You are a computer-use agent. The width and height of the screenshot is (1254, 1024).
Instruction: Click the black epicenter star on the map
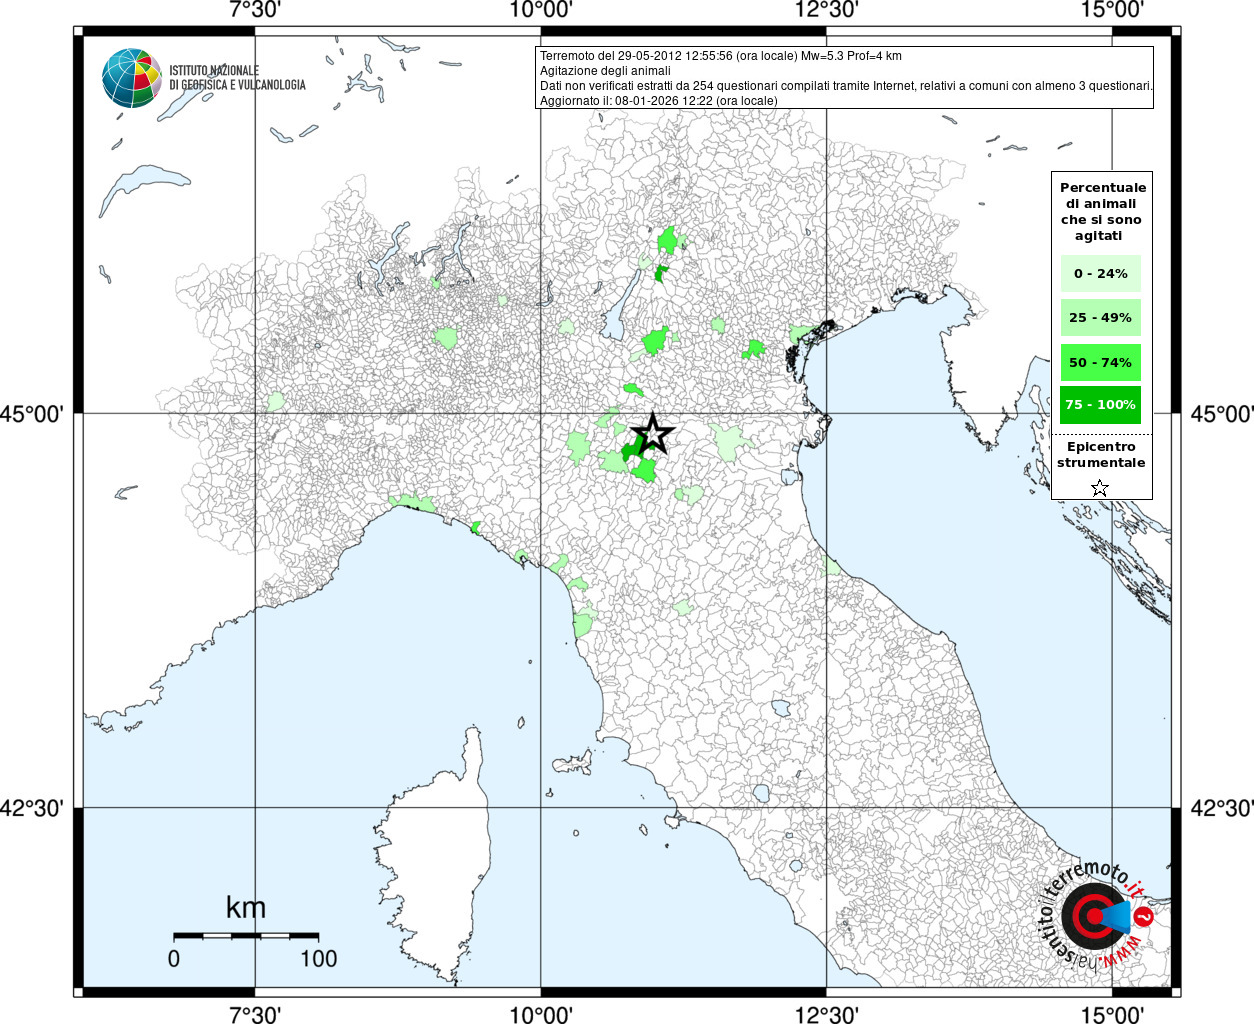coord(653,434)
